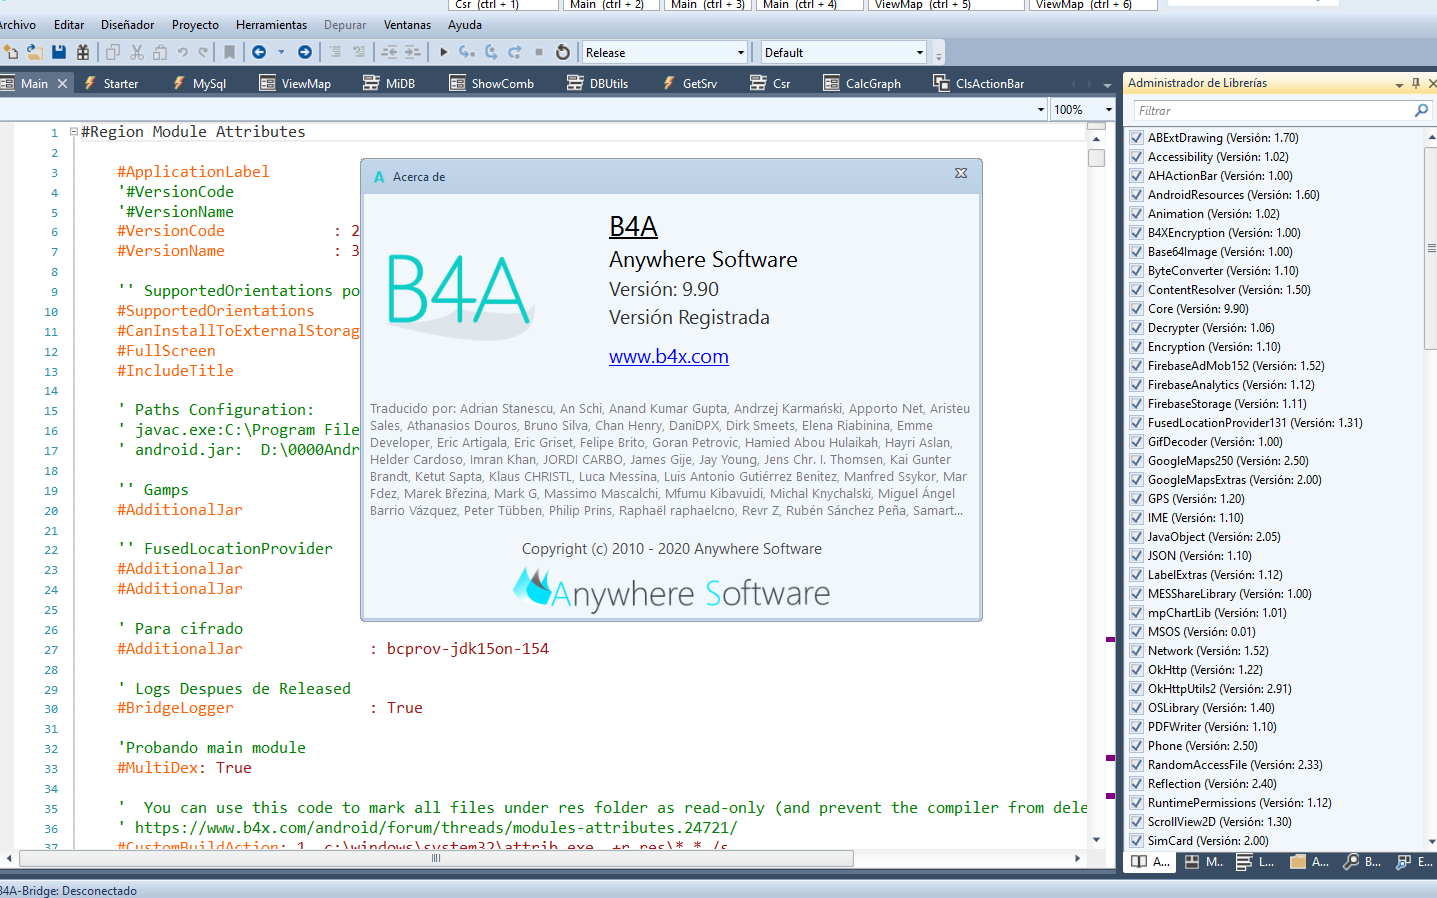Screen dimensions: 1437x898
Task: Toggle the AndroidResources library checkbox
Action: 1137,195
